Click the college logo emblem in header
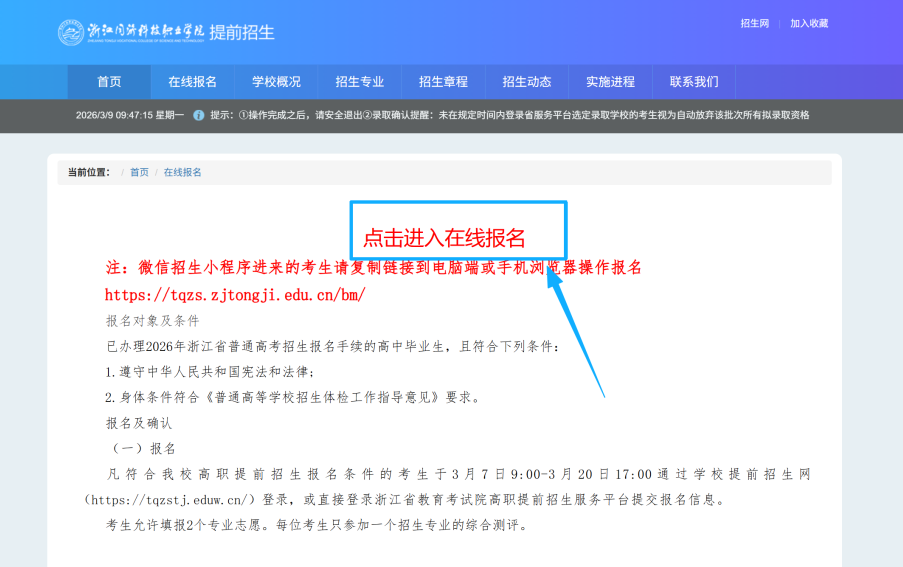This screenshot has height=567, width=903. click(70, 32)
